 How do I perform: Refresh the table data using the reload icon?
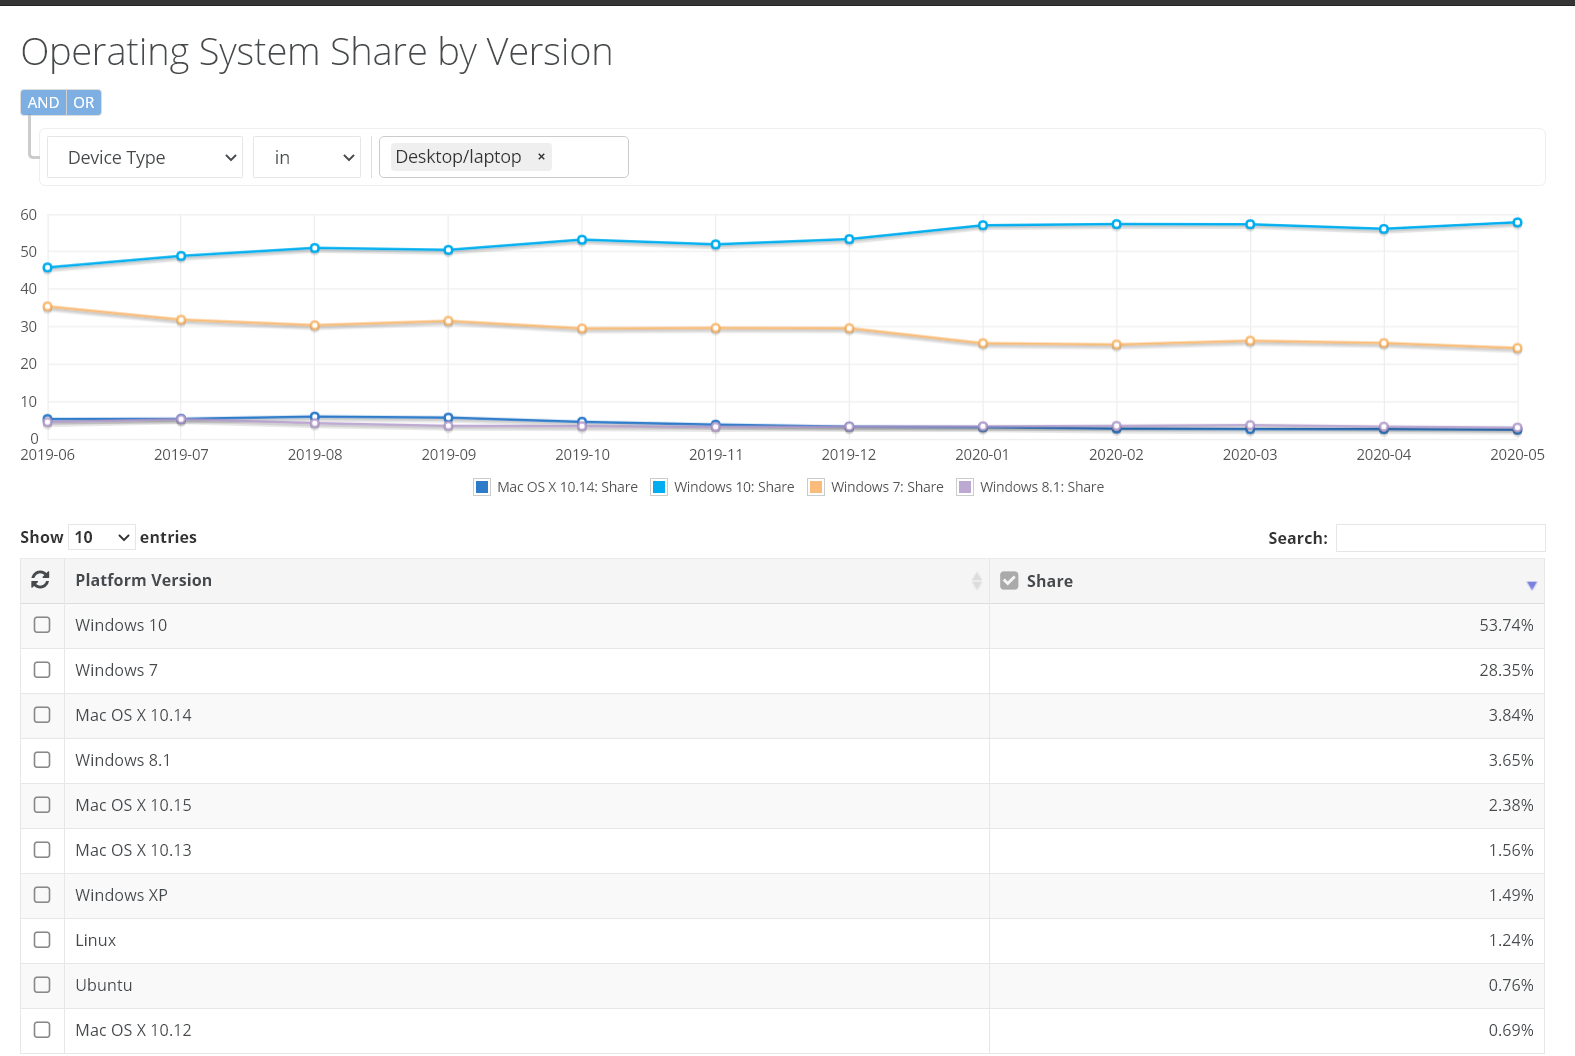click(x=40, y=580)
